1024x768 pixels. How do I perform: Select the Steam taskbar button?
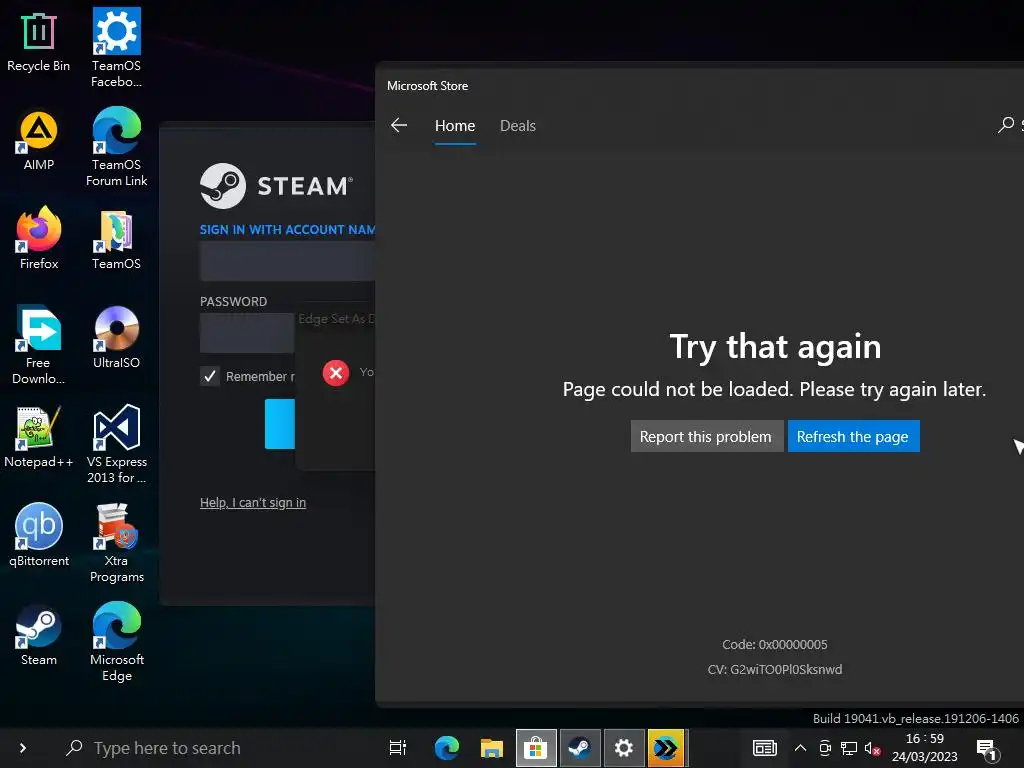point(580,748)
